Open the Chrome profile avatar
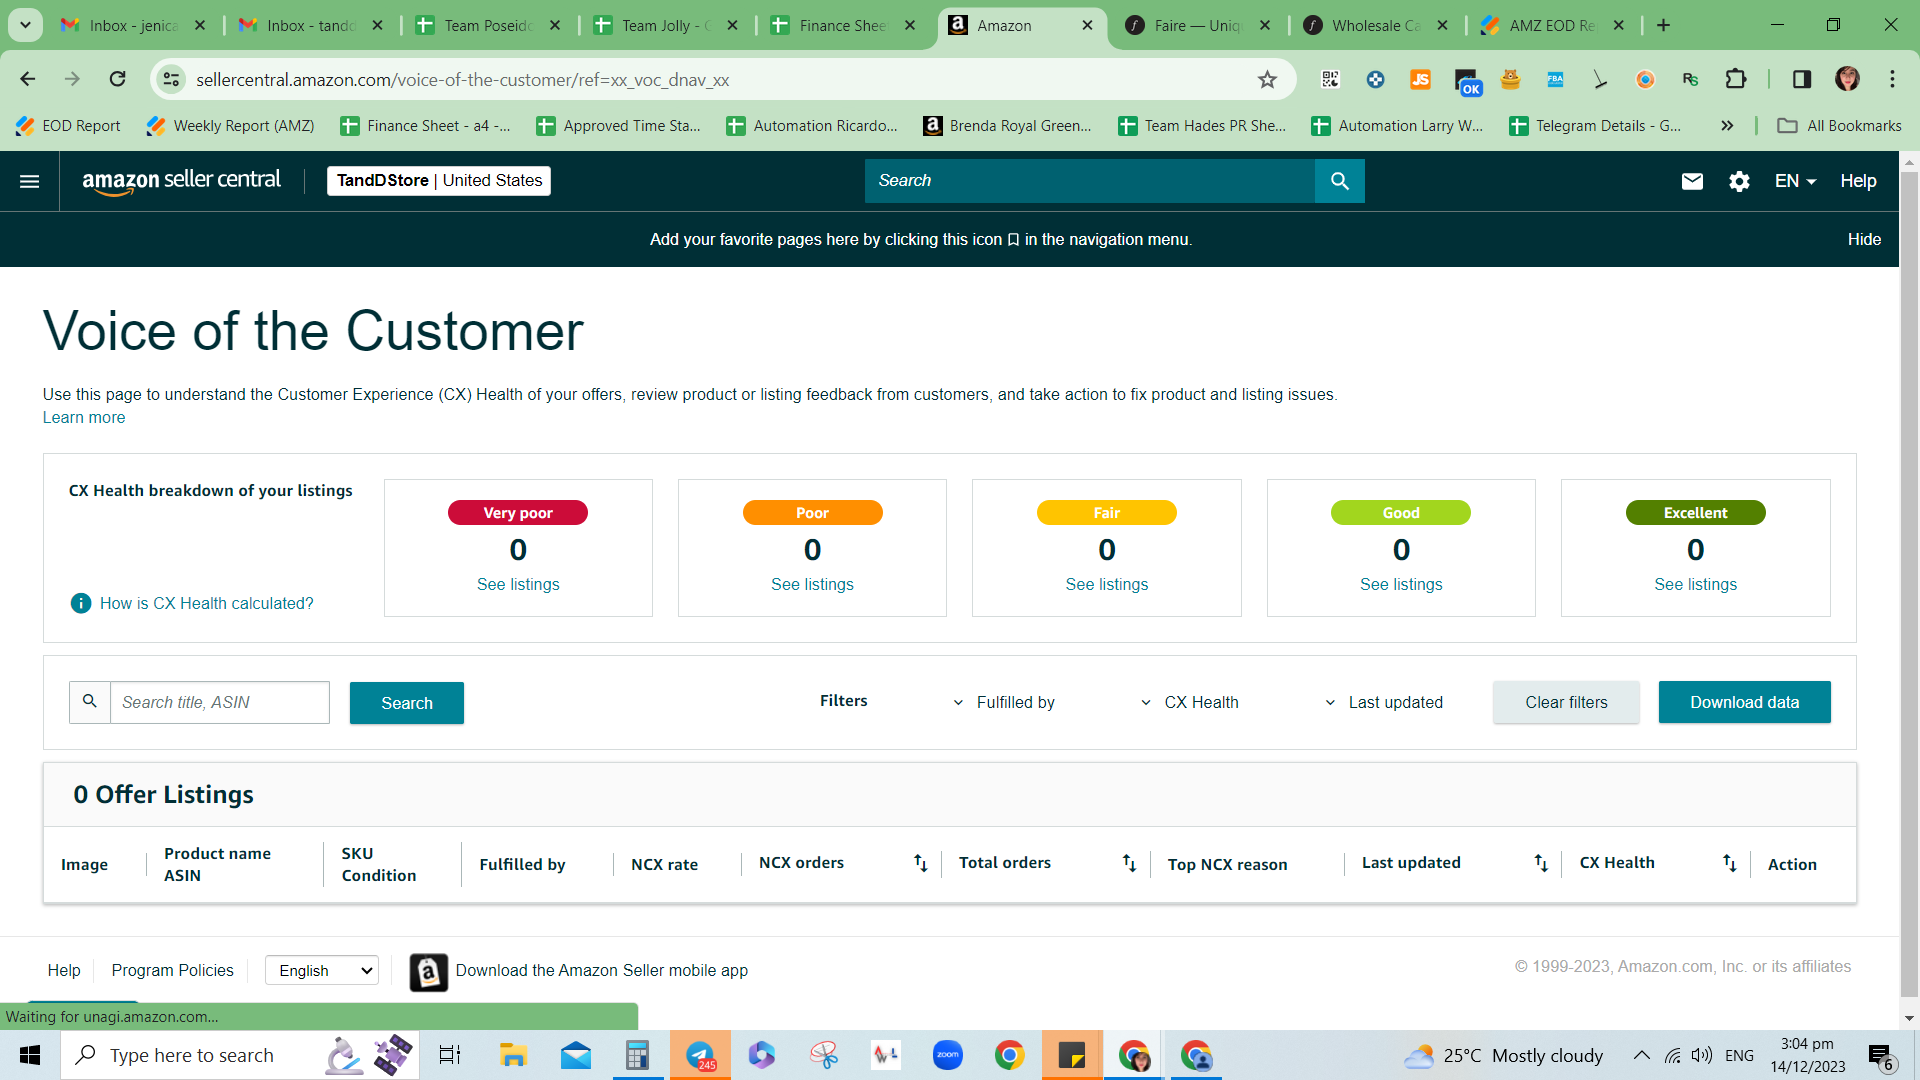1920x1080 pixels. pyautogui.click(x=1847, y=79)
